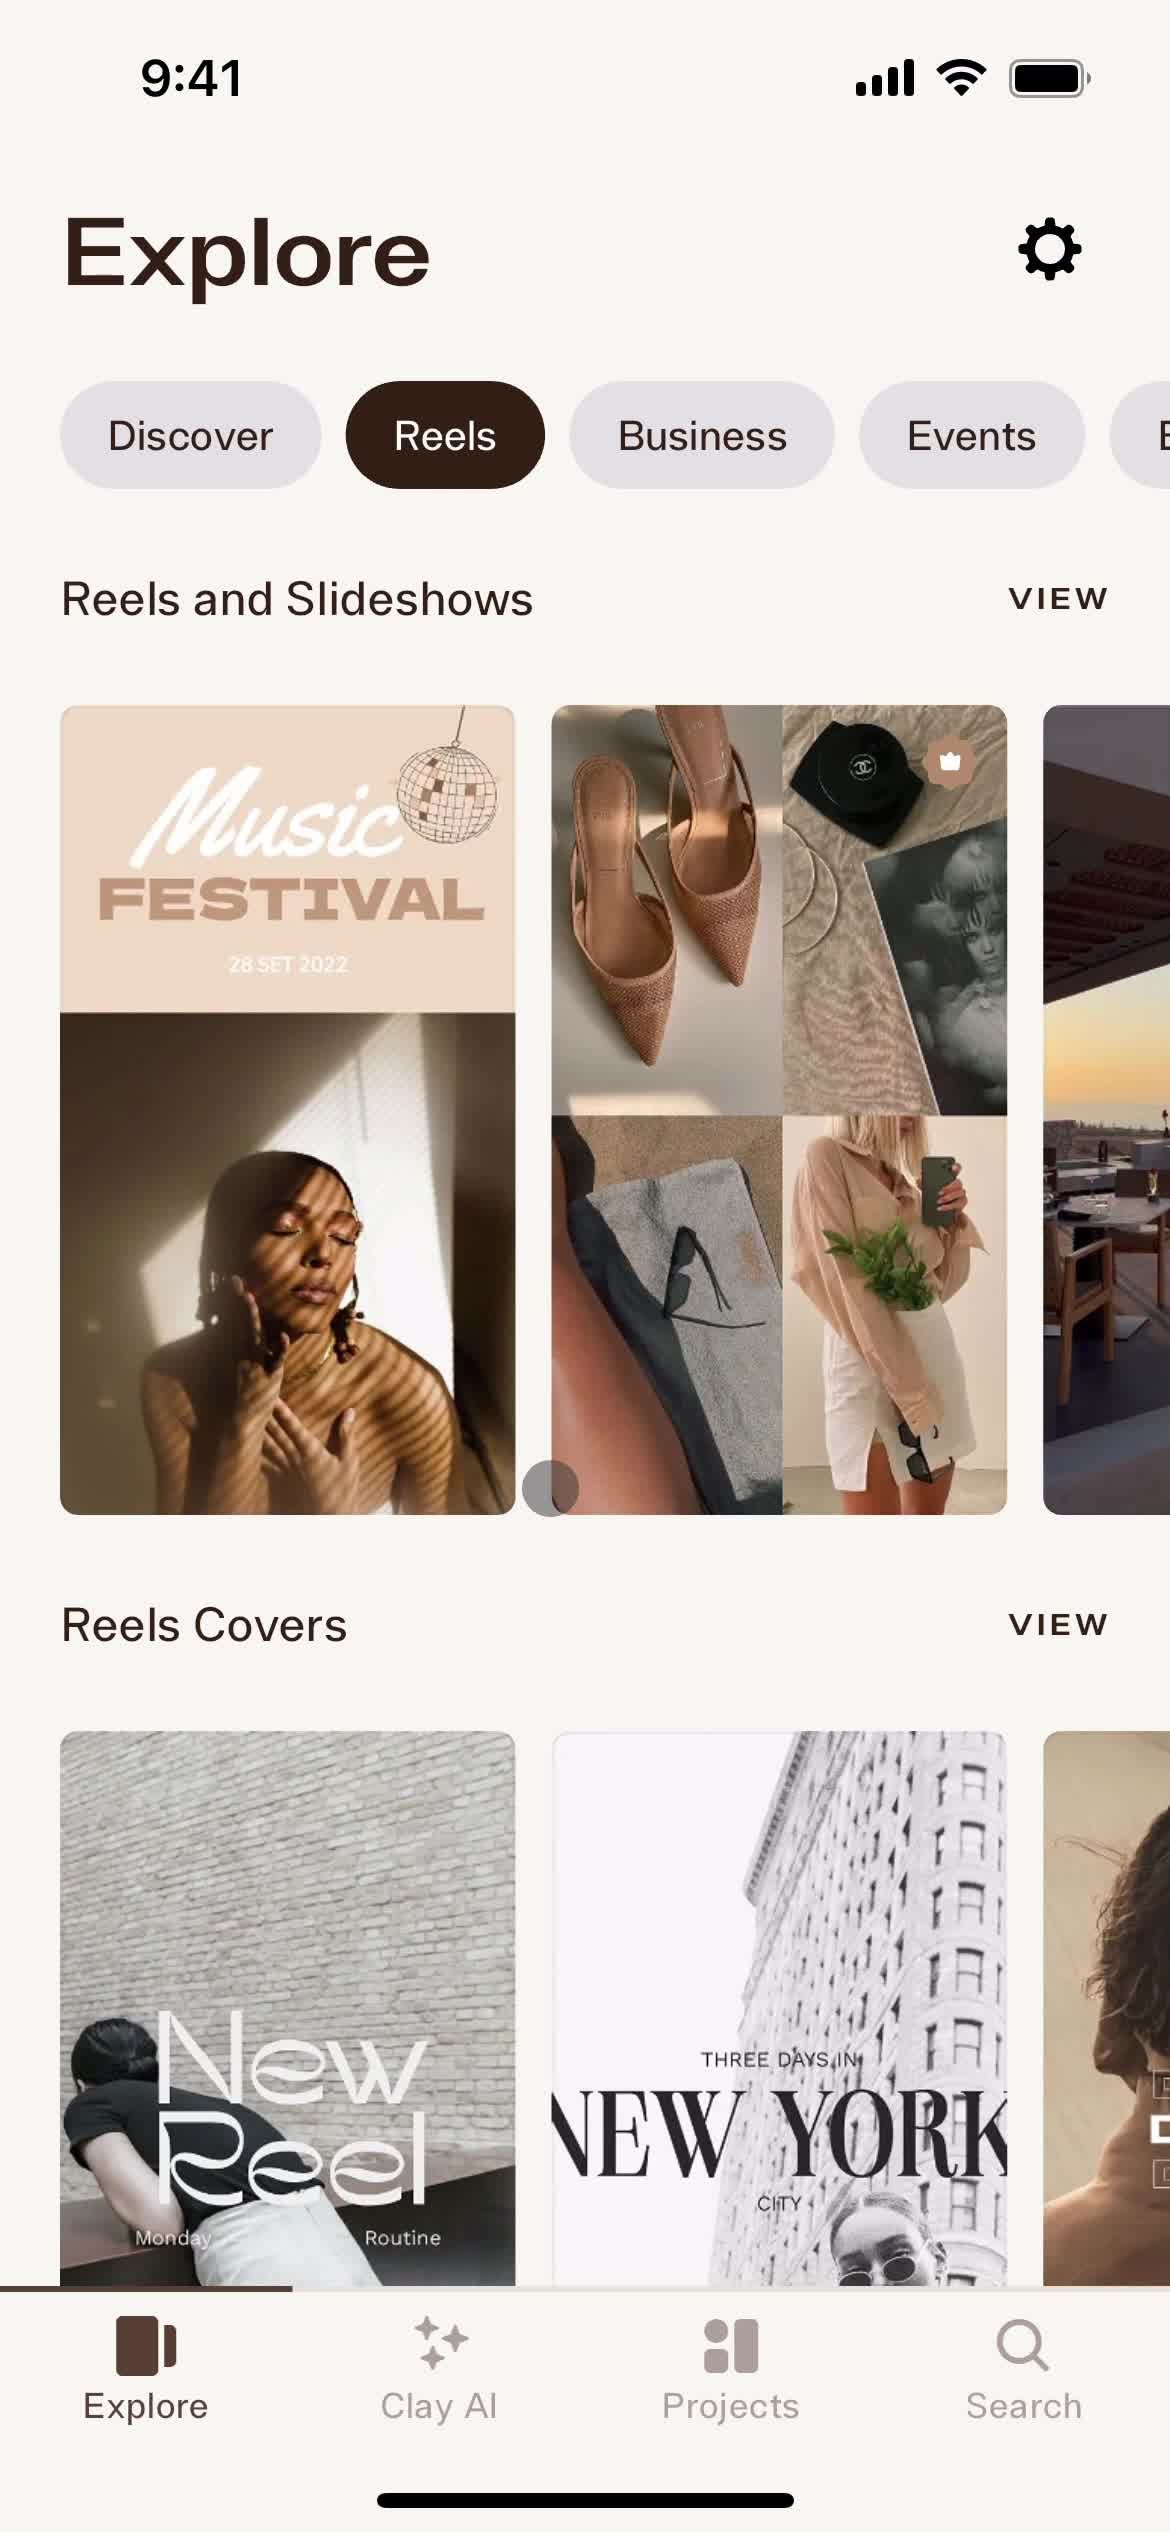This screenshot has height=2532, width=1170.
Task: Tap the Search magnifier icon
Action: point(1023,2345)
